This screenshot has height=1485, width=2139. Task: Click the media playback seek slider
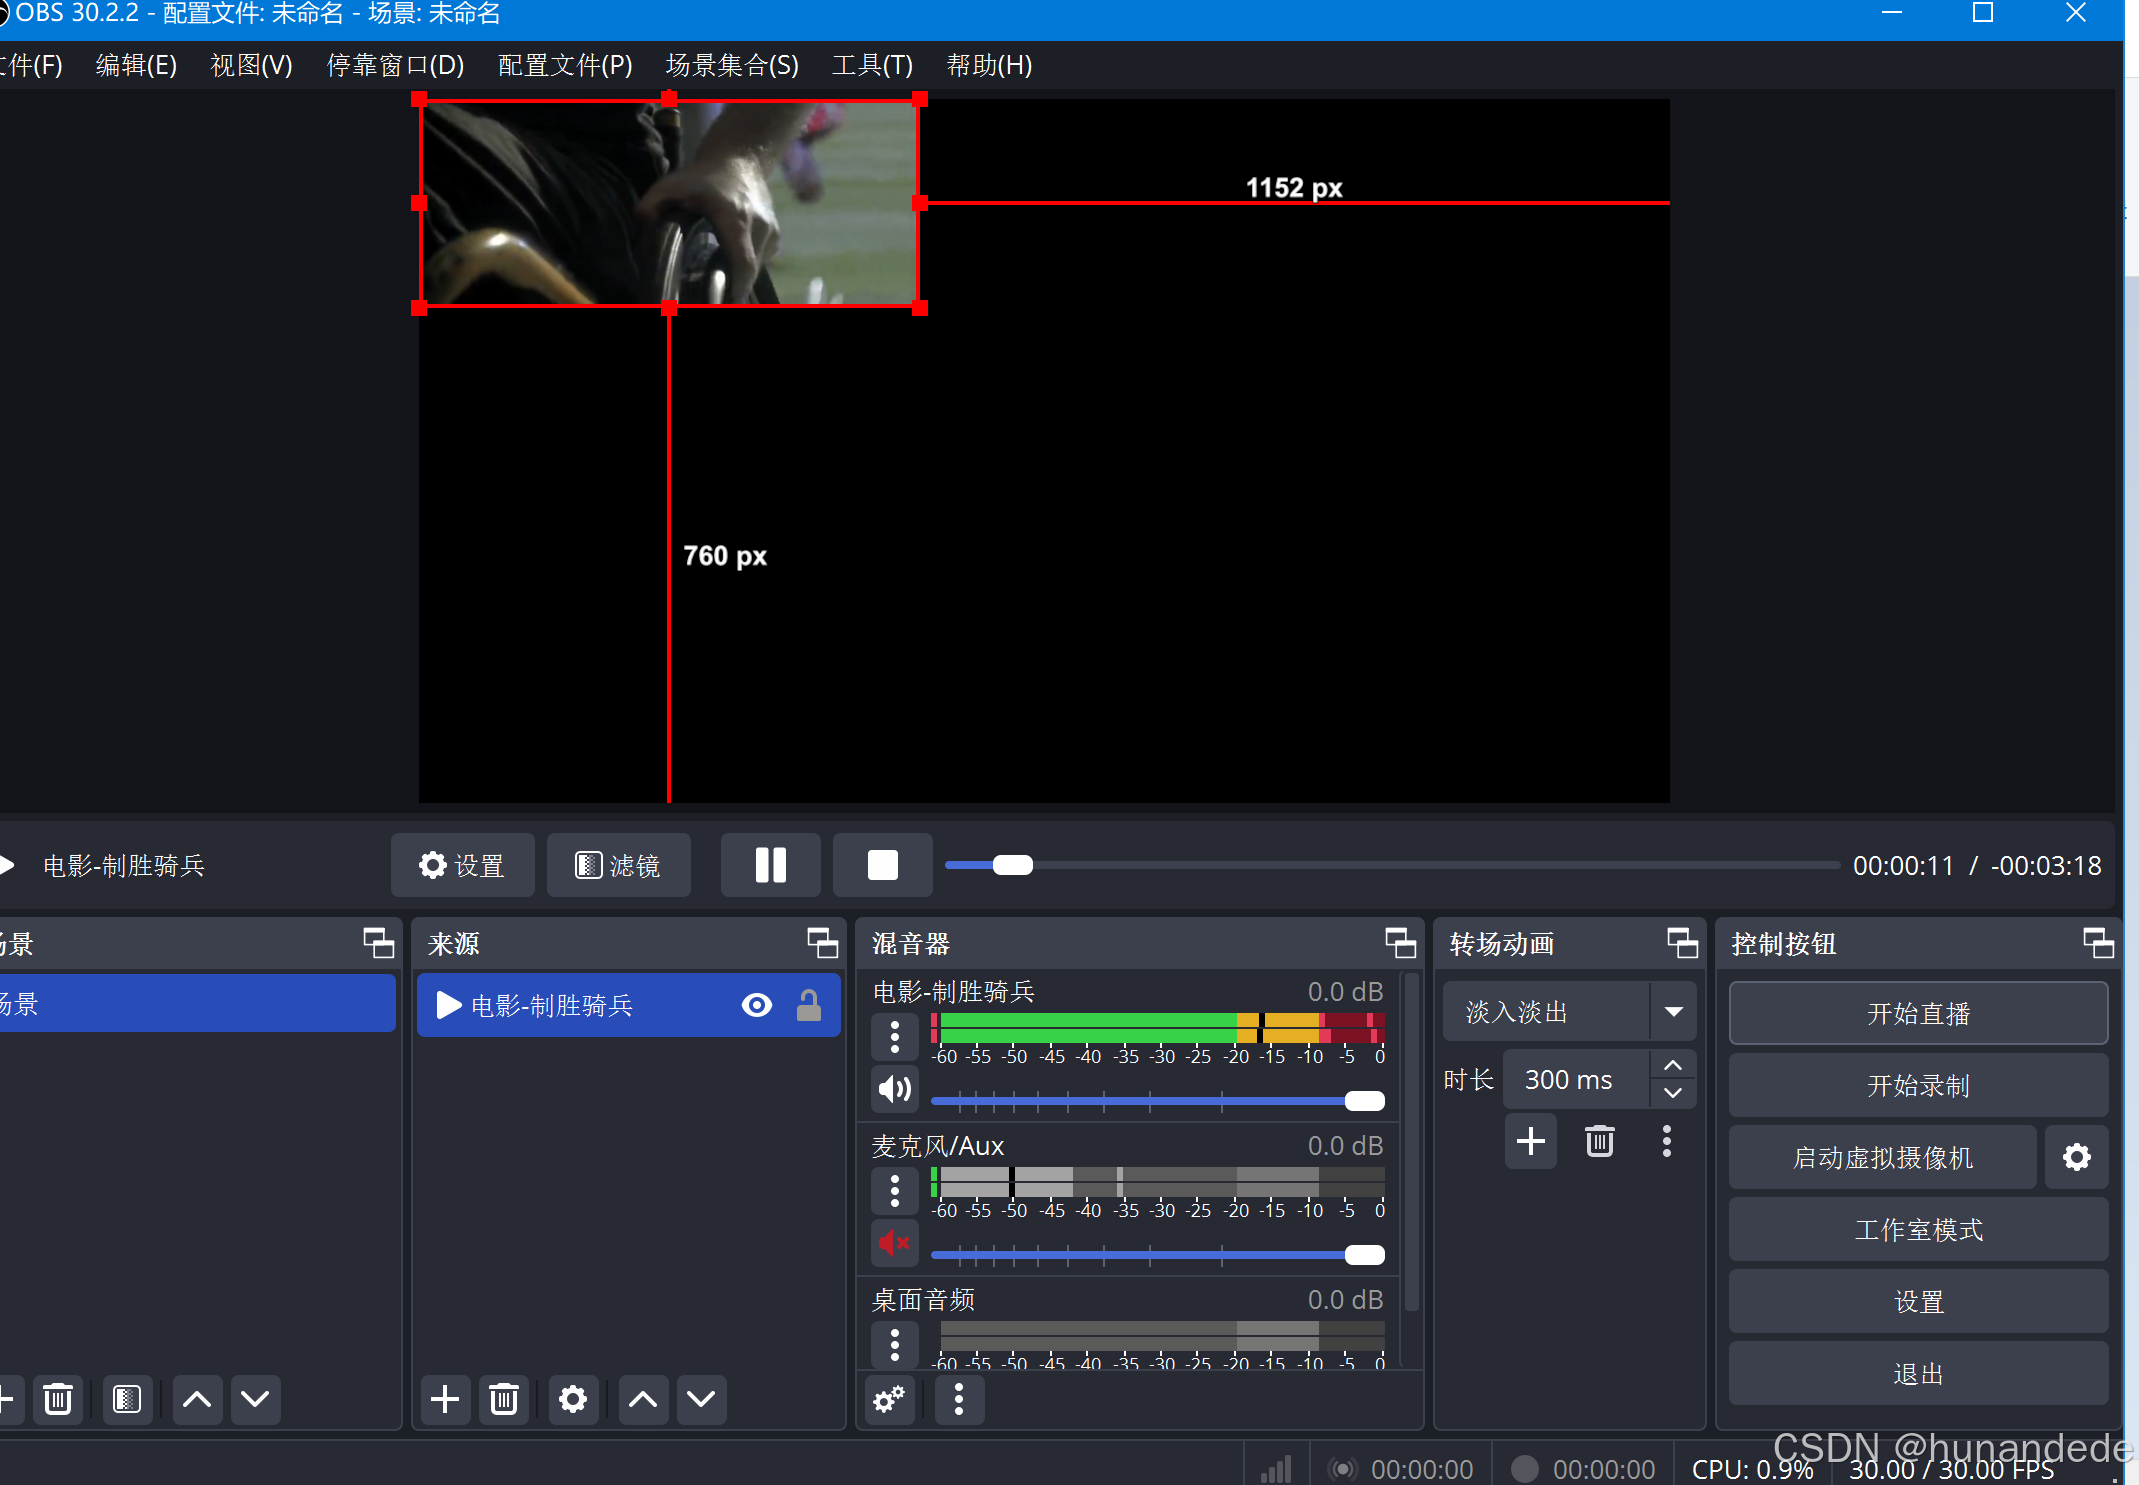pos(1390,865)
